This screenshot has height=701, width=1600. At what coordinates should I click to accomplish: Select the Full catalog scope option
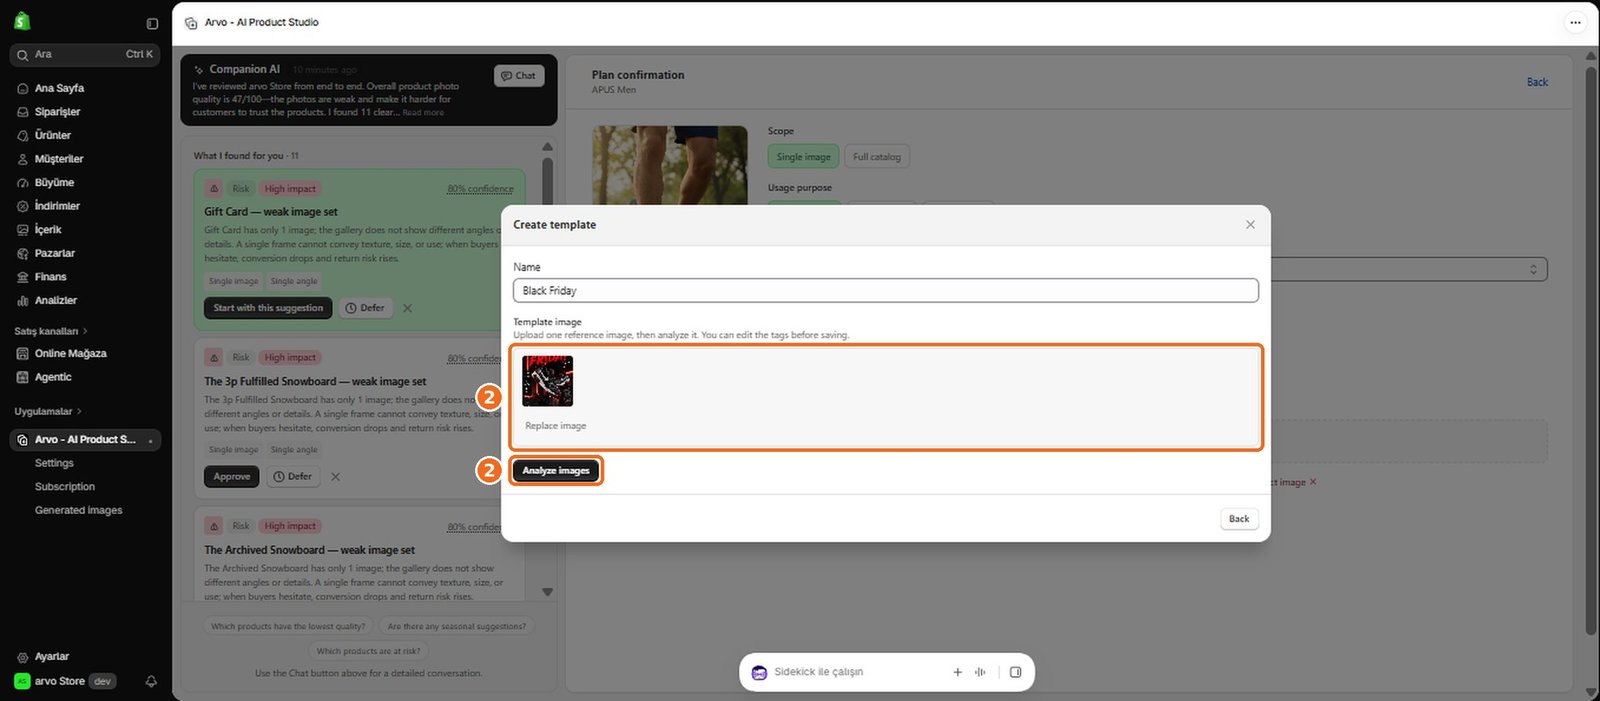(x=877, y=157)
